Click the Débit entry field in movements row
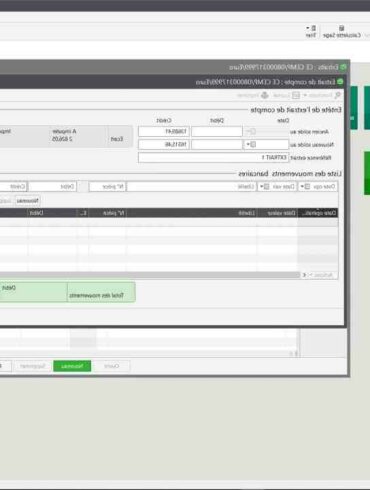The width and height of the screenshot is (370, 490). pyautogui.click(x=52, y=186)
